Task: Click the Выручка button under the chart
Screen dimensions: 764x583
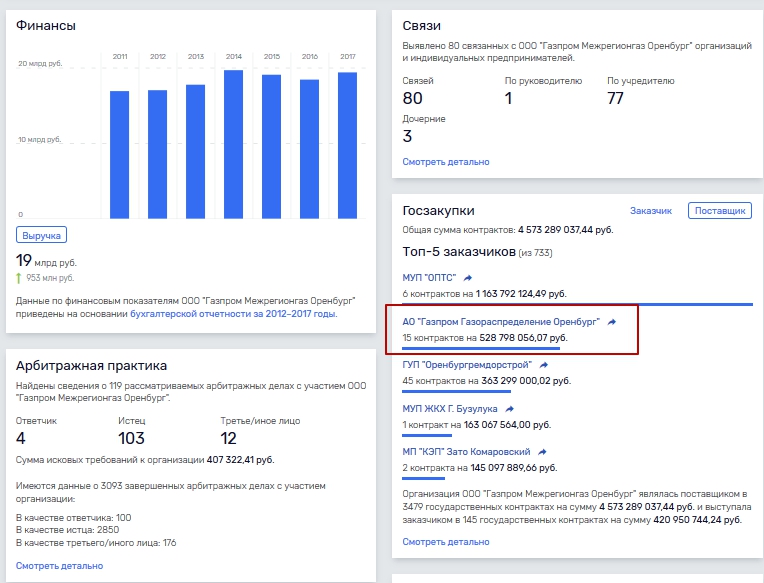Action: click(41, 235)
